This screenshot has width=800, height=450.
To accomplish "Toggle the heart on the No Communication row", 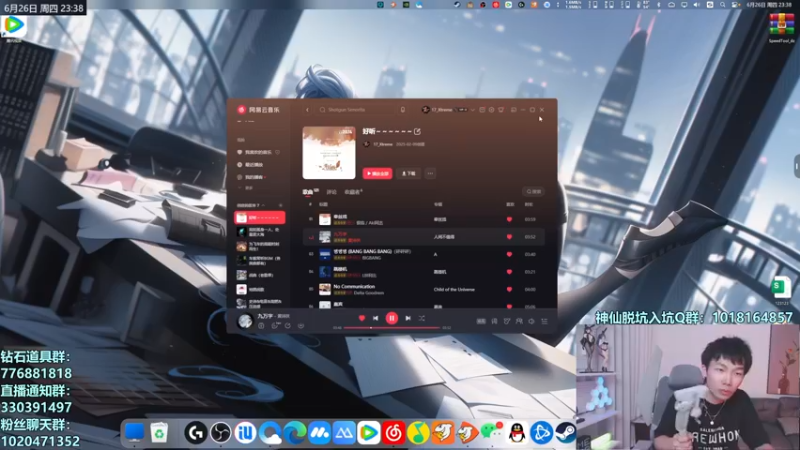I will 509,289.
